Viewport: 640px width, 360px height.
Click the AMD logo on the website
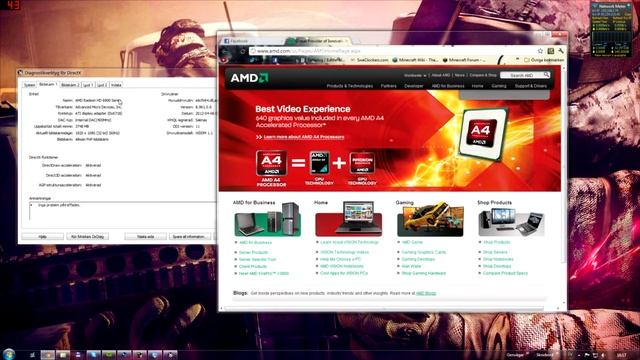(x=249, y=78)
